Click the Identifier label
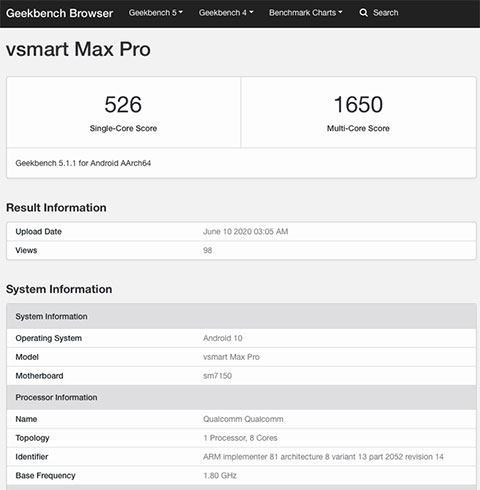Image resolution: width=480 pixels, height=490 pixels. 32,457
